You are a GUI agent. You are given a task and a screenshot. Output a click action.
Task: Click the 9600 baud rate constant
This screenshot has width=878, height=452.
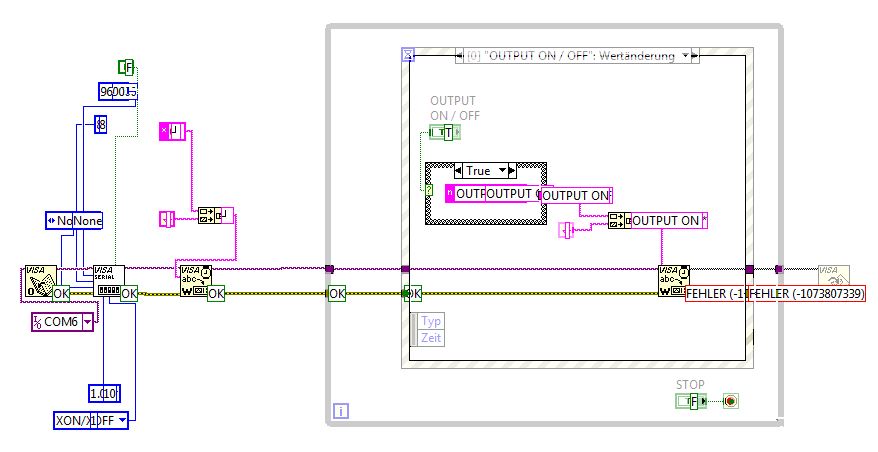point(118,91)
